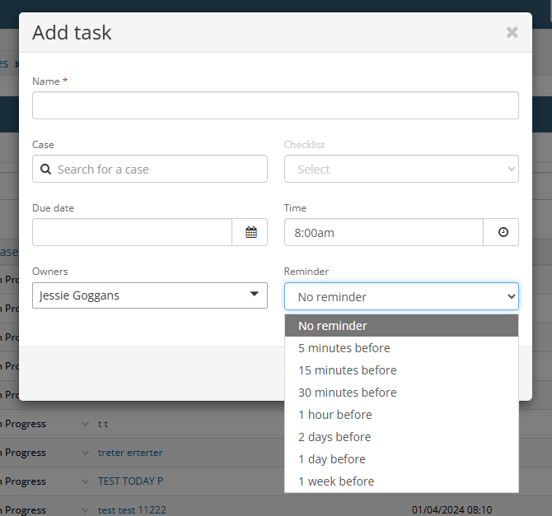The image size is (552, 516).
Task: Open the 'treter erterter' task link
Action: (130, 452)
